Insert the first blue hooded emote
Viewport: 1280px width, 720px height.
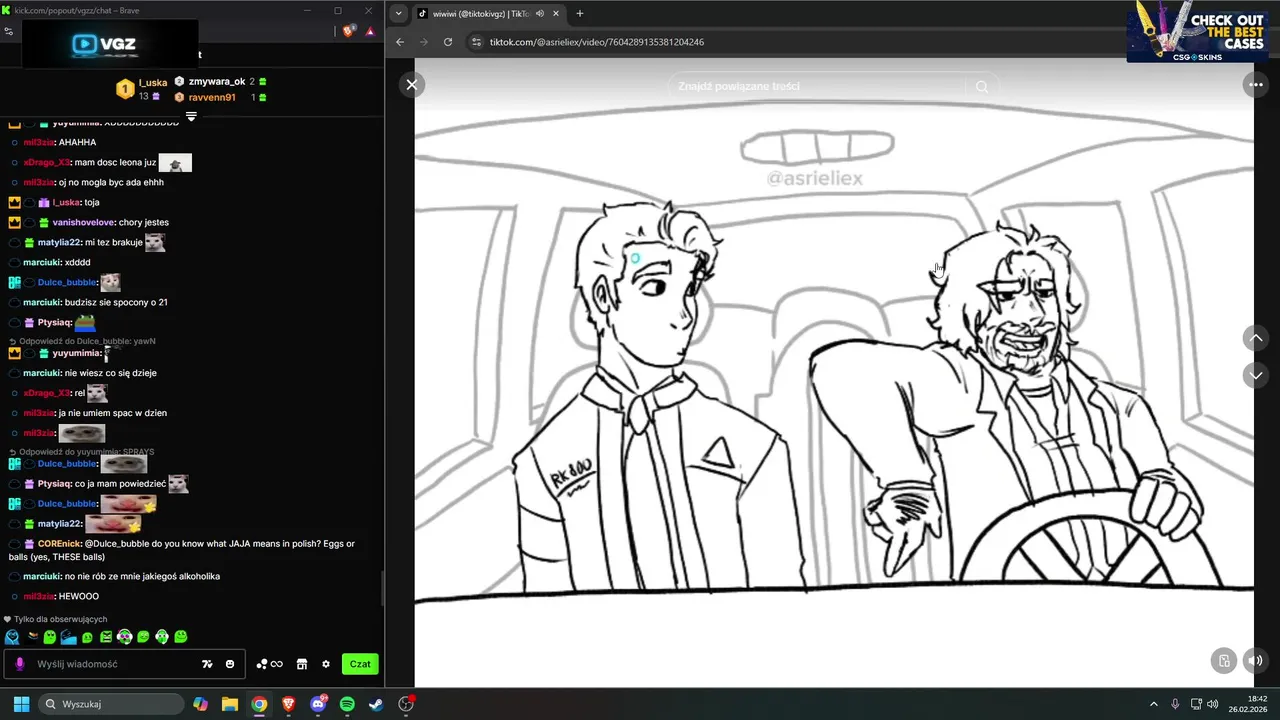pos(12,637)
